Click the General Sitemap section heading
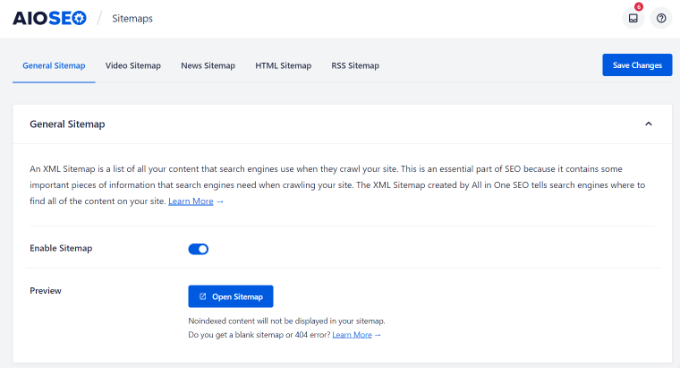 (67, 124)
